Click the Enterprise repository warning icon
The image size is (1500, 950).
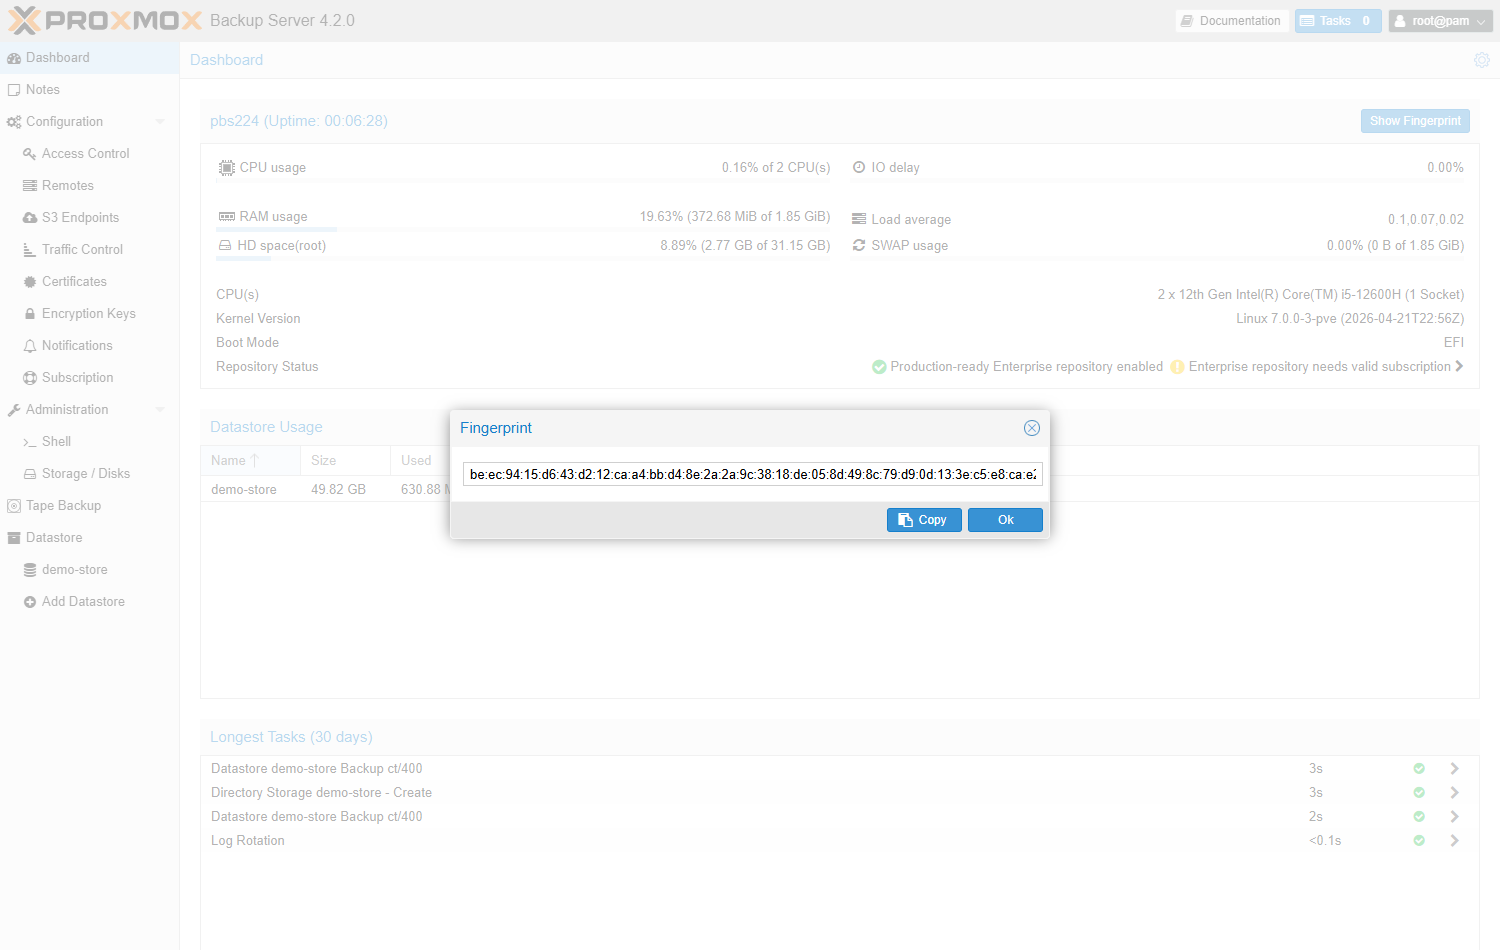tap(1177, 367)
